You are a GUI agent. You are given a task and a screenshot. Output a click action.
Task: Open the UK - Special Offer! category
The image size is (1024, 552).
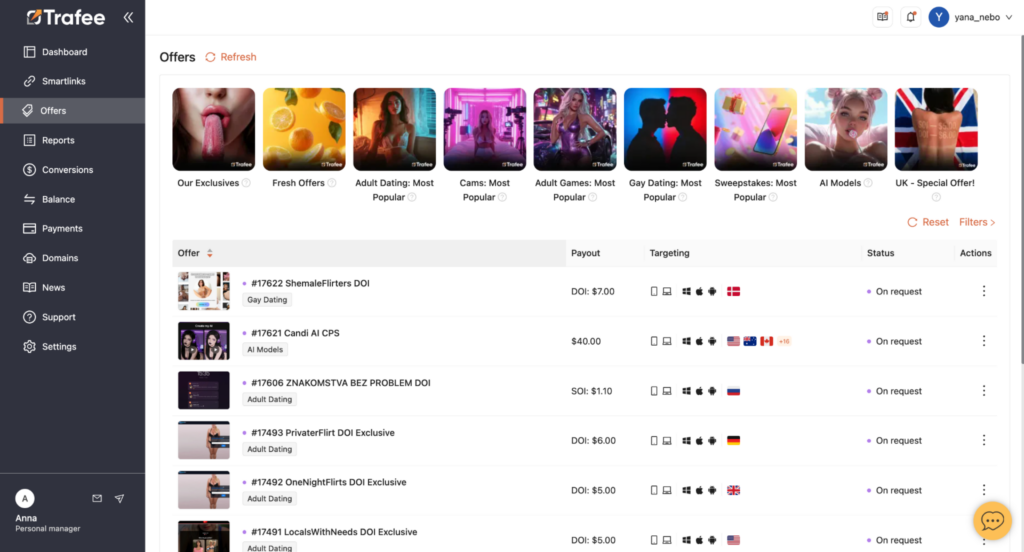[936, 129]
